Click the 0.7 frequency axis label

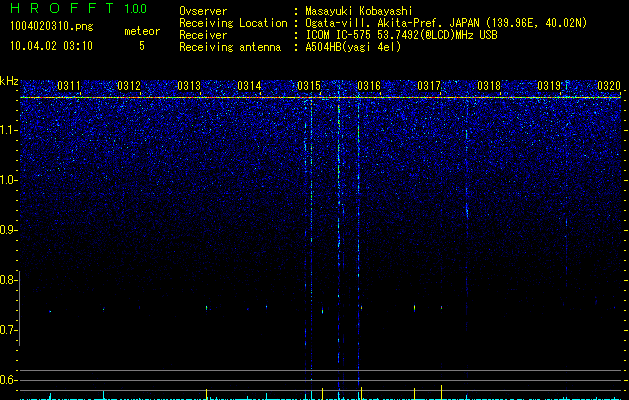click(x=8, y=330)
